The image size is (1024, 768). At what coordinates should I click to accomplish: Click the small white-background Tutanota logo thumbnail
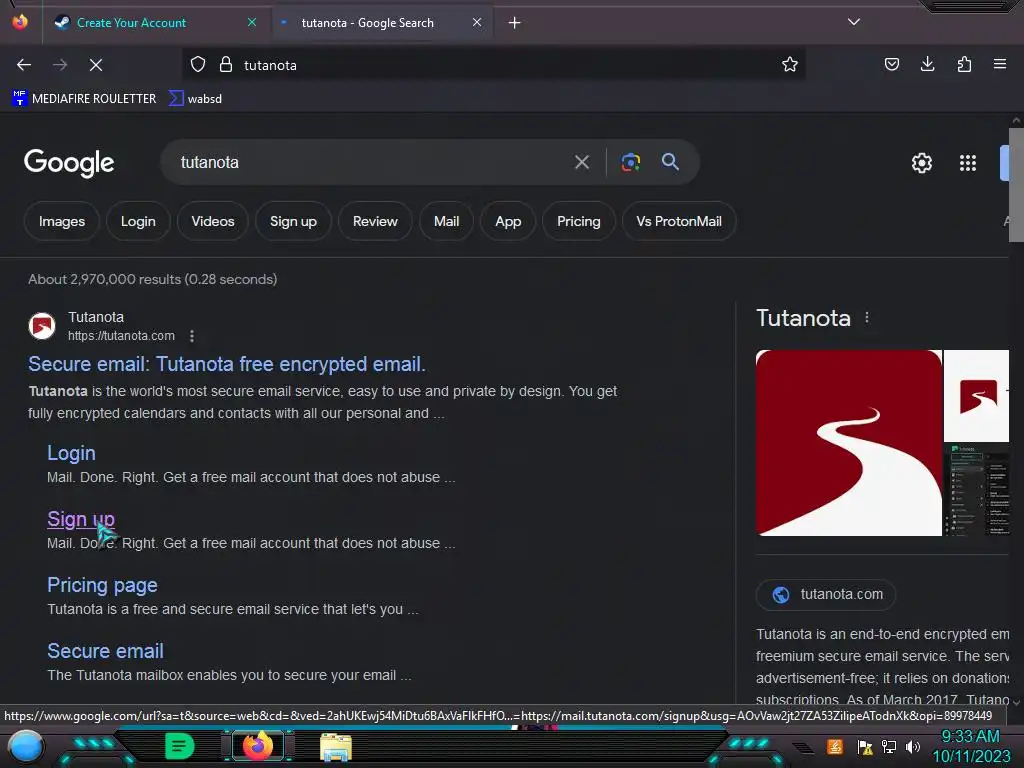(977, 396)
